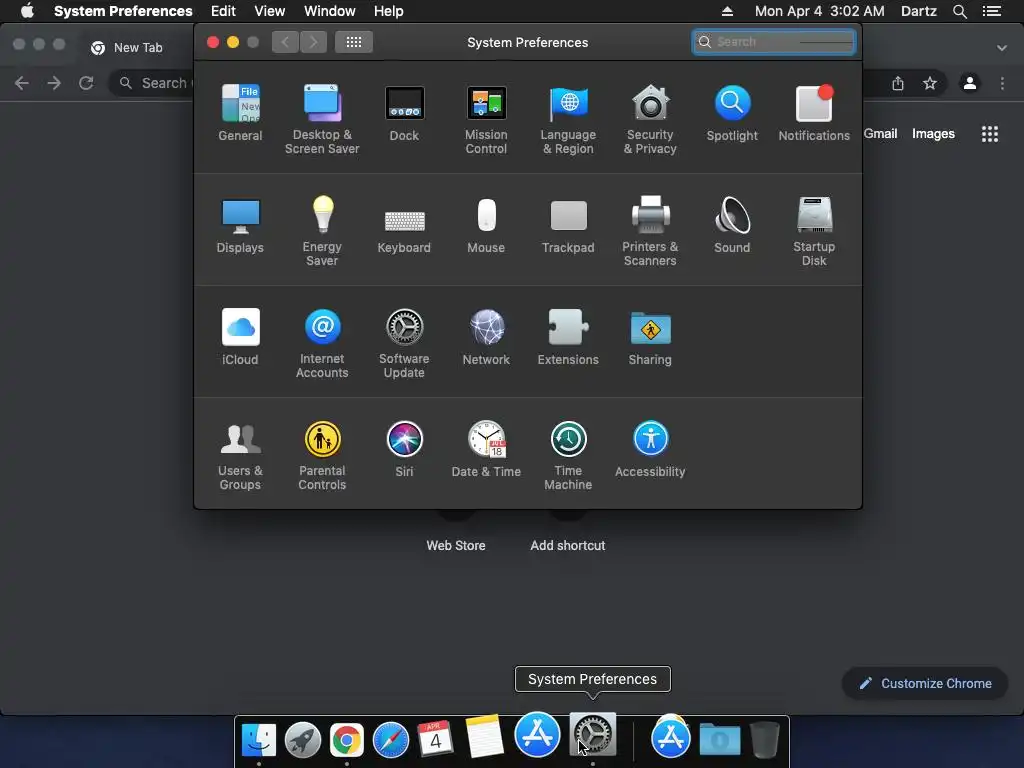The width and height of the screenshot is (1024, 768).
Task: Open Network preferences pane
Action: coord(486,336)
